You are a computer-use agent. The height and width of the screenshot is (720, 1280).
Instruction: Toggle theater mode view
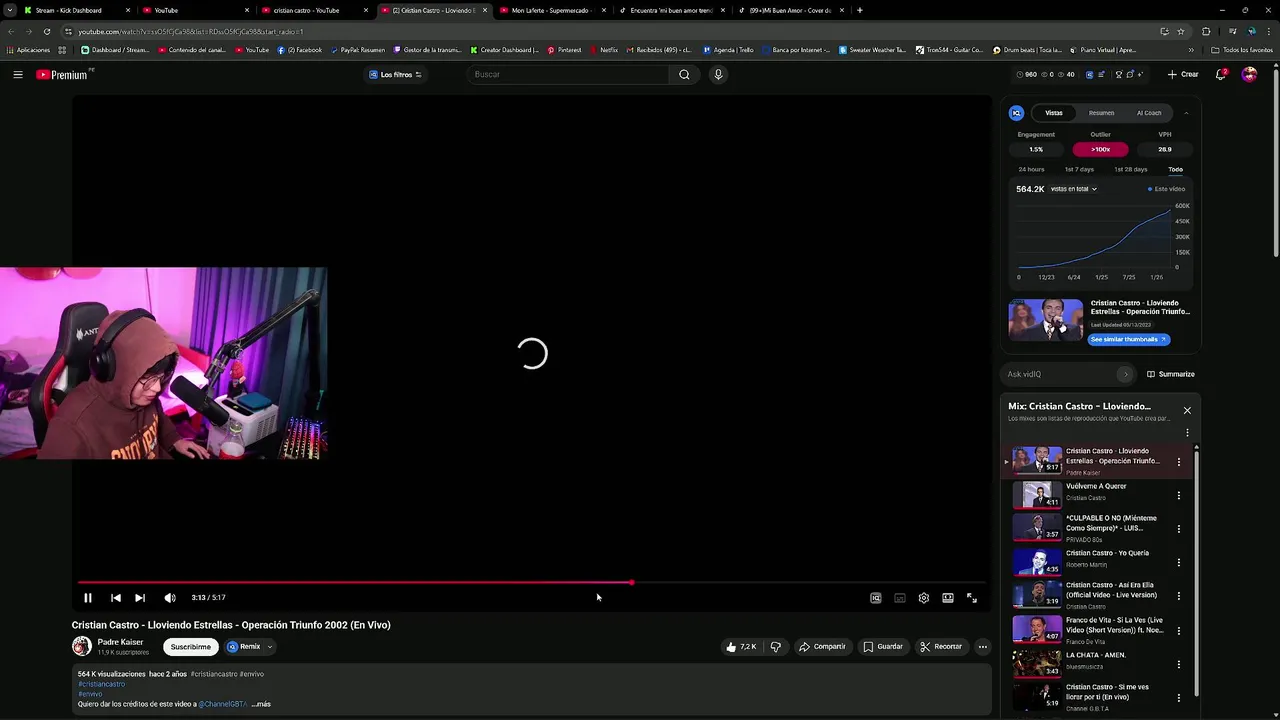947,598
